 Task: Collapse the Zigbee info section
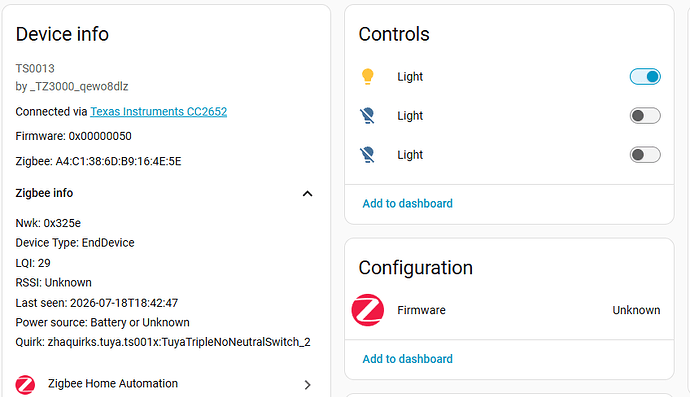tap(308, 194)
